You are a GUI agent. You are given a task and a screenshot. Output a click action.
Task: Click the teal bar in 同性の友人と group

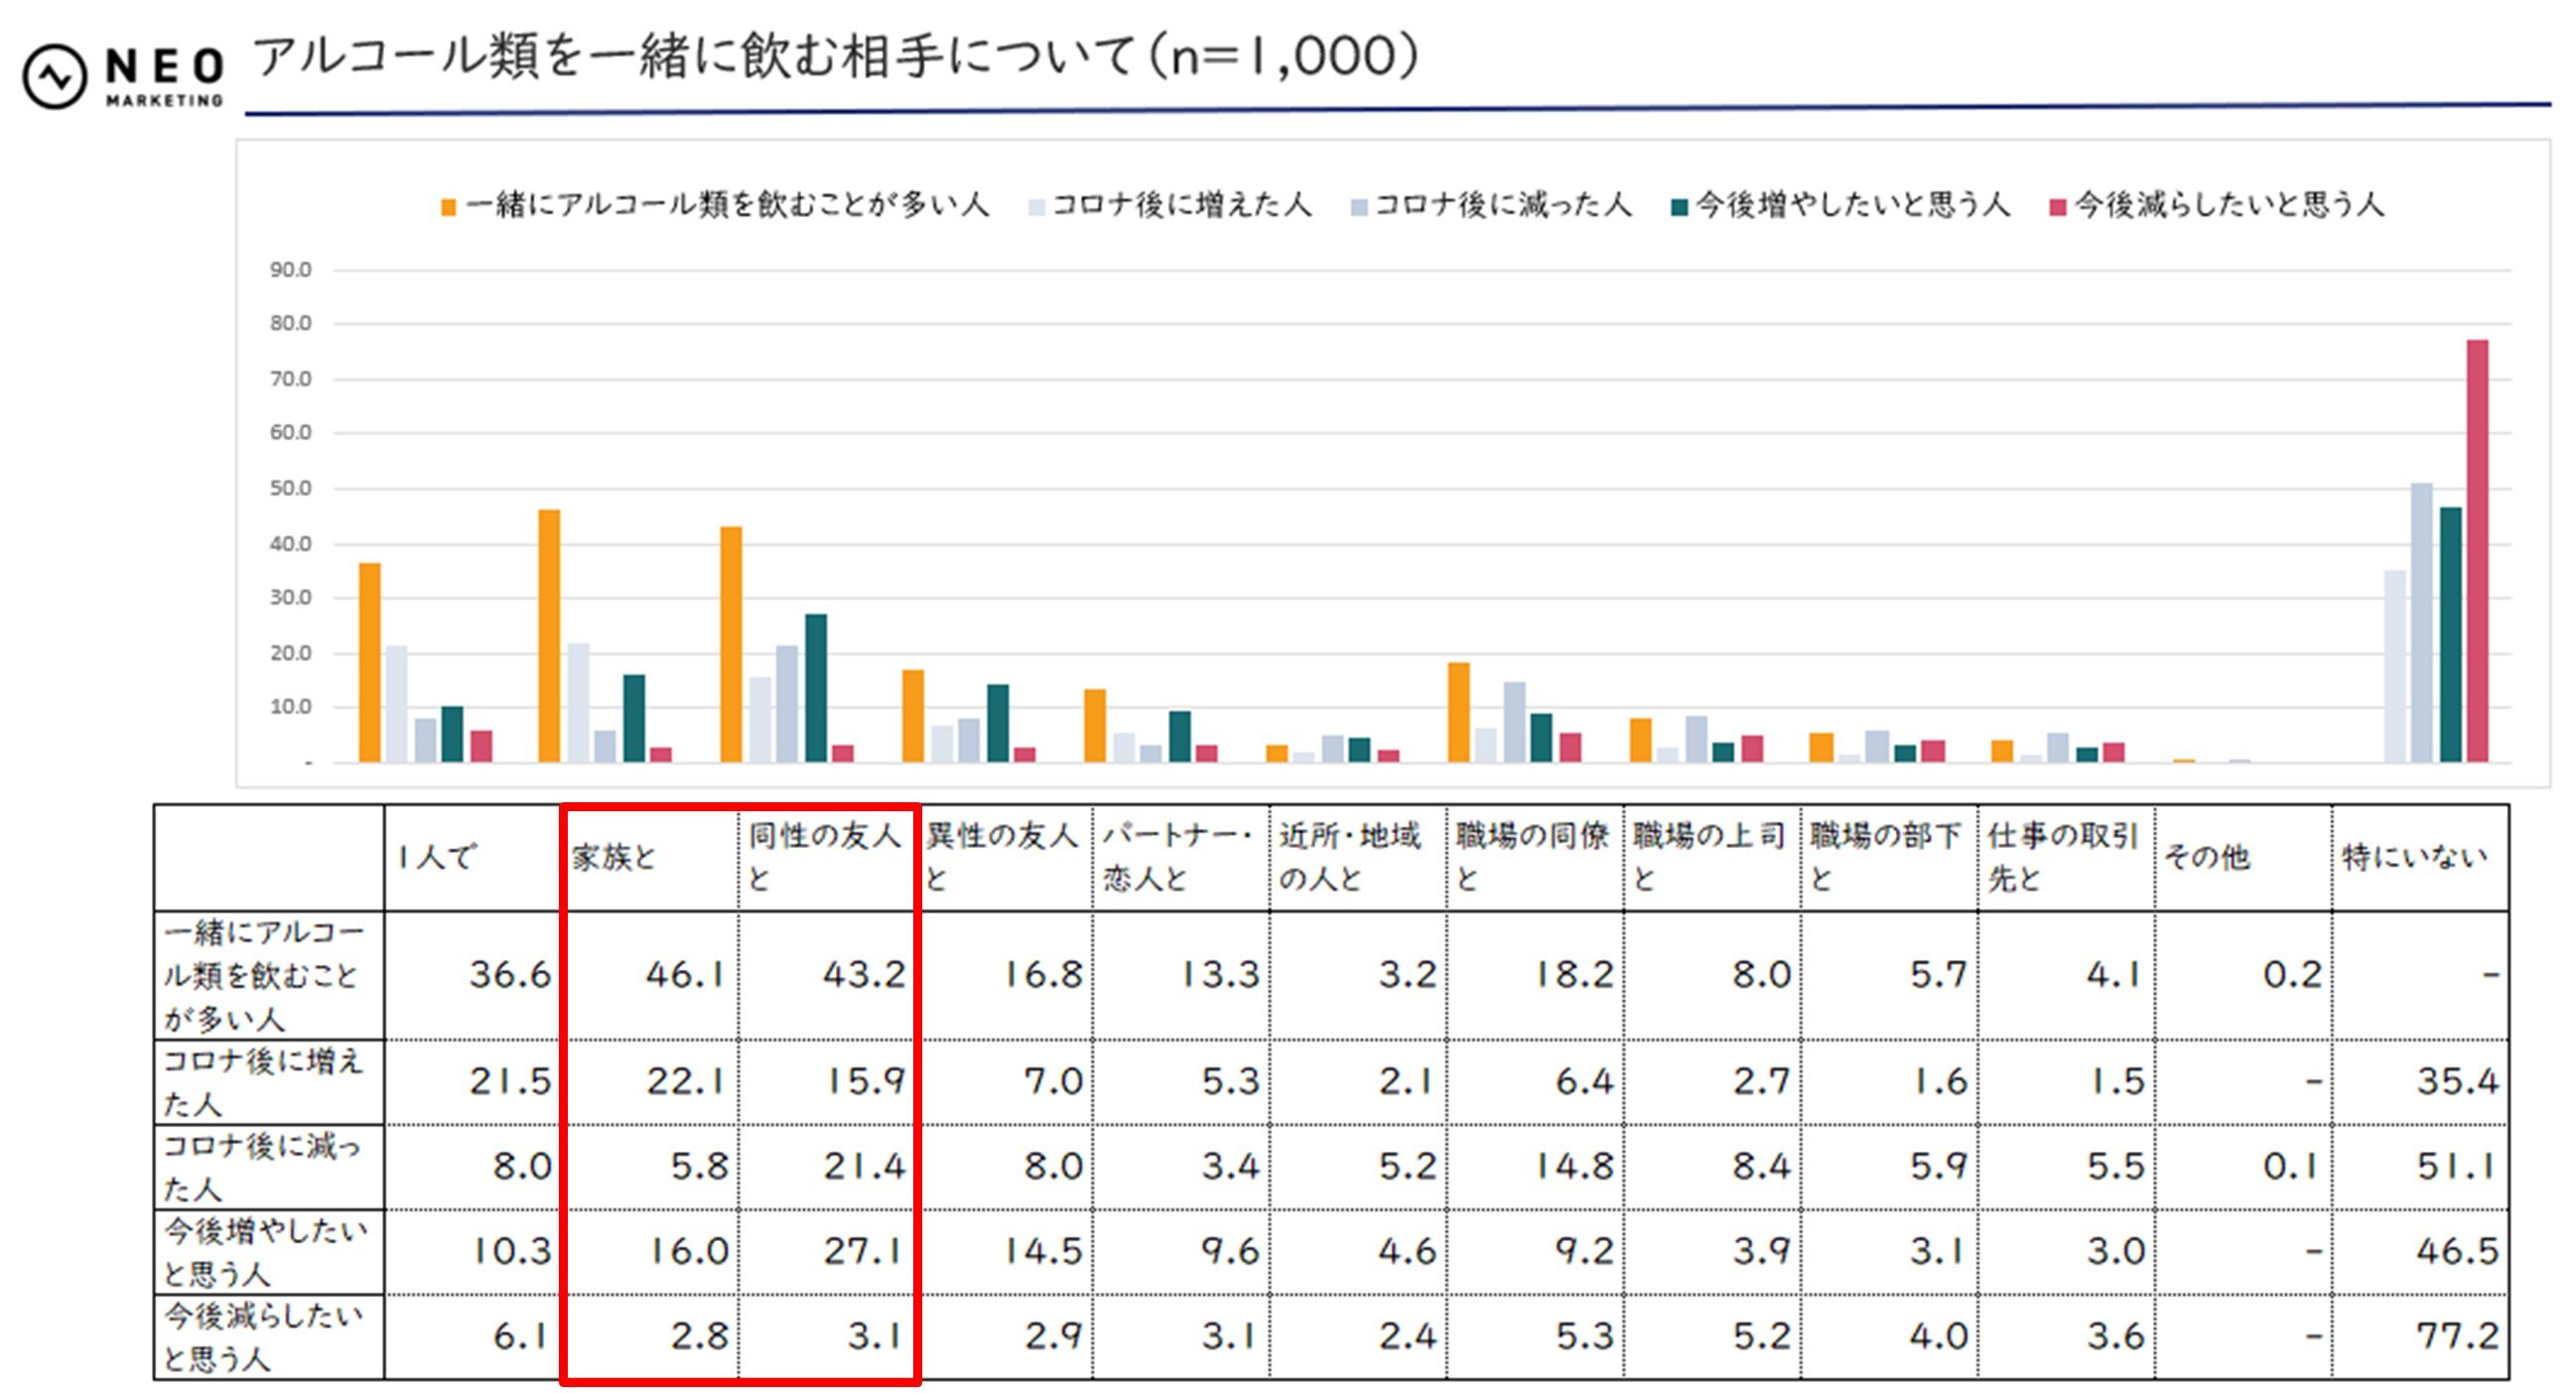(816, 688)
